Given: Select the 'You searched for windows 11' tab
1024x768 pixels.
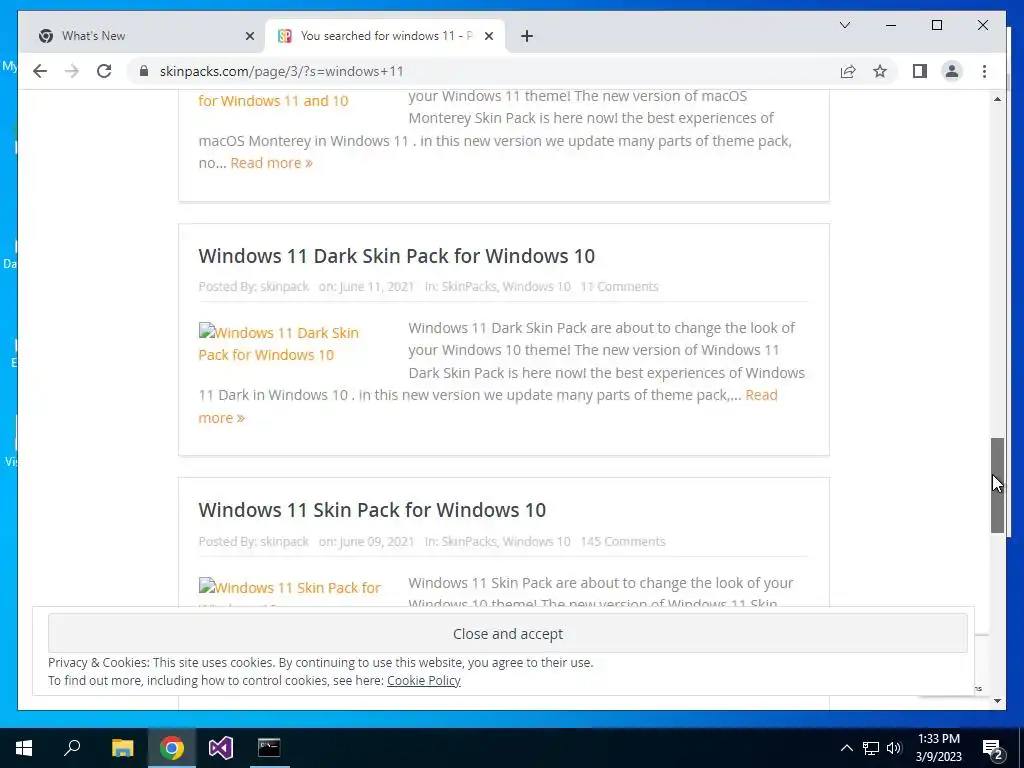Looking at the screenshot, I should [x=385, y=36].
